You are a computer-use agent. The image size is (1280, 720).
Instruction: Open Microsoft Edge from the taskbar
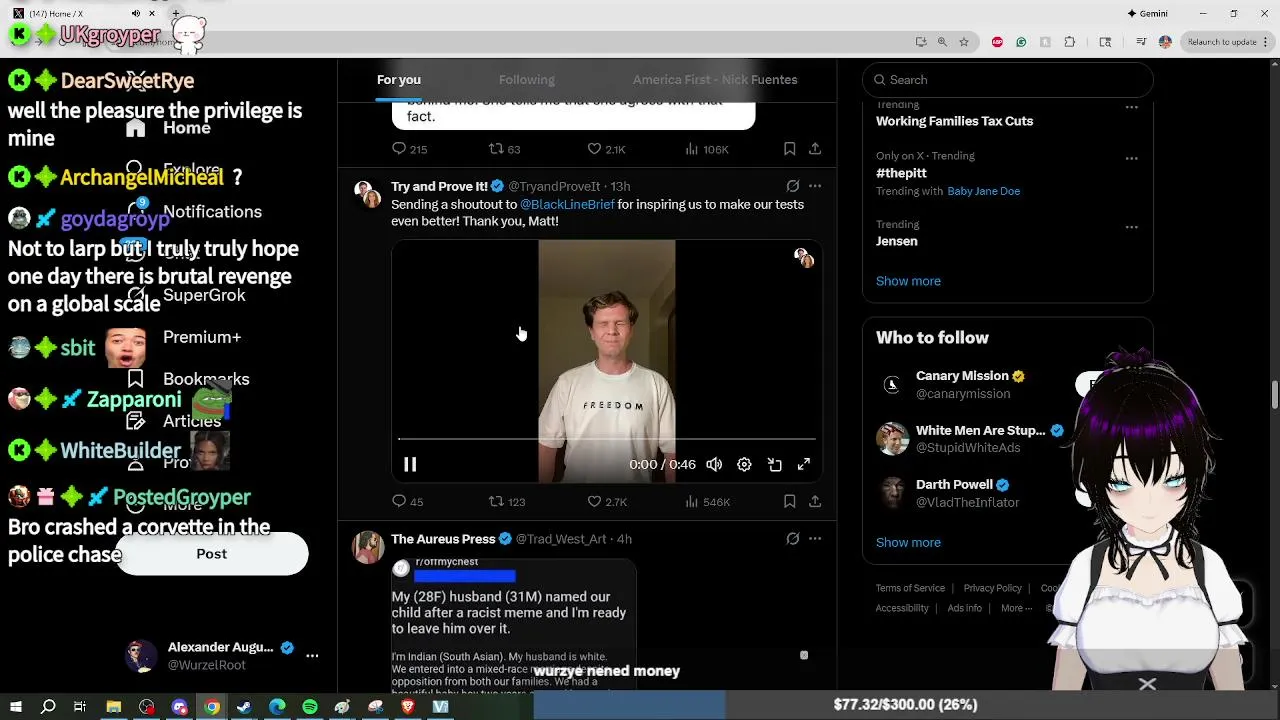(x=277, y=707)
